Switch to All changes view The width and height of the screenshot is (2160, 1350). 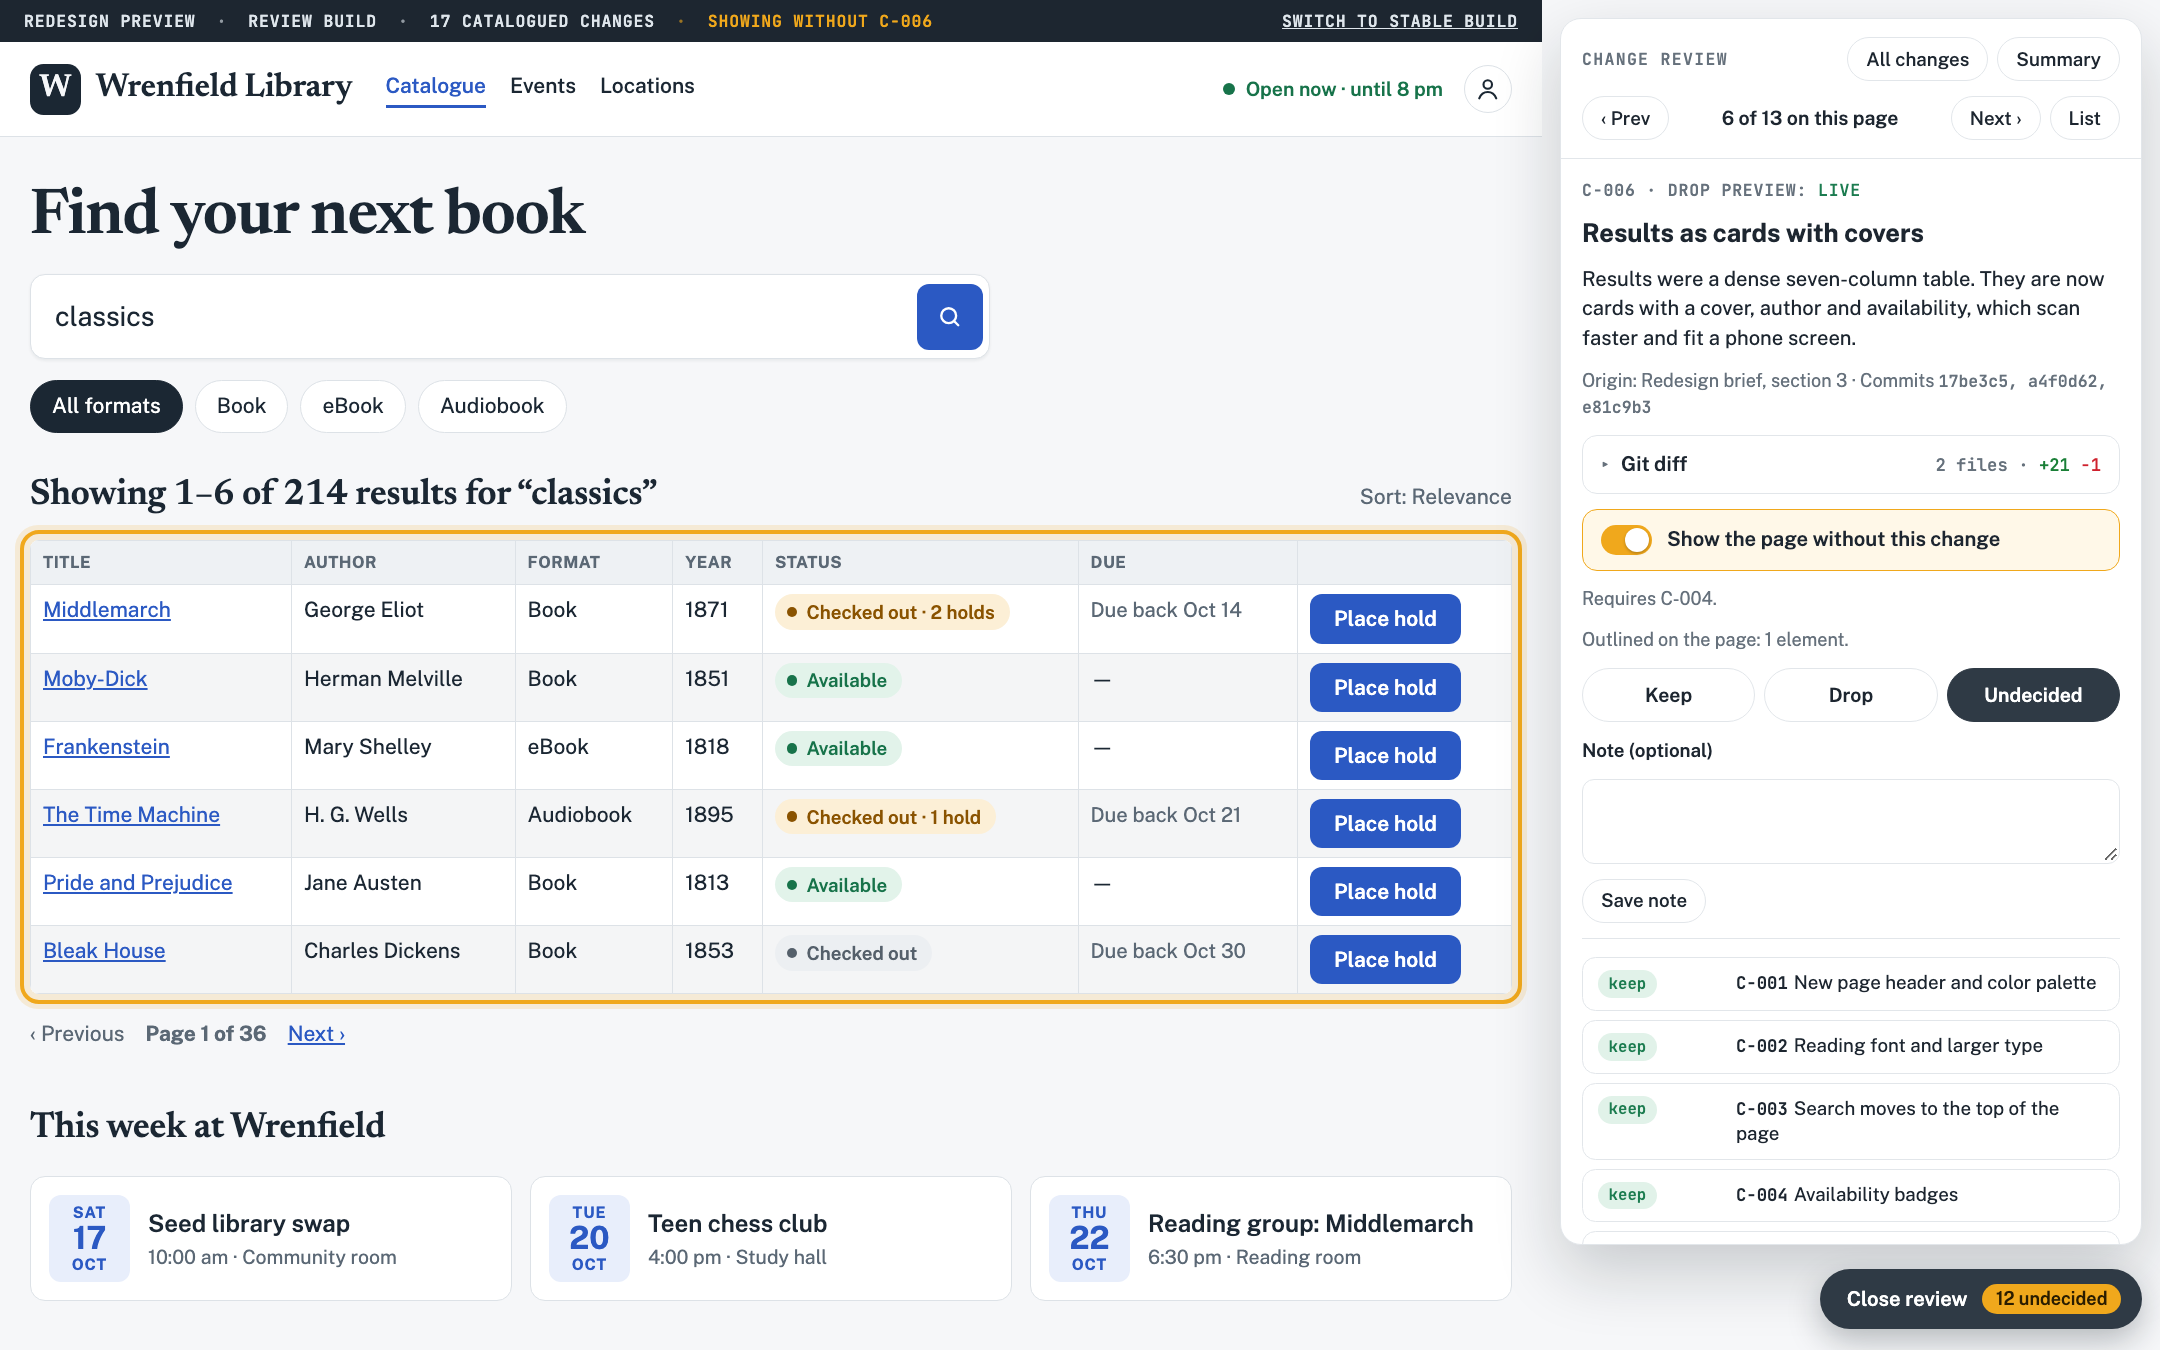1917,60
